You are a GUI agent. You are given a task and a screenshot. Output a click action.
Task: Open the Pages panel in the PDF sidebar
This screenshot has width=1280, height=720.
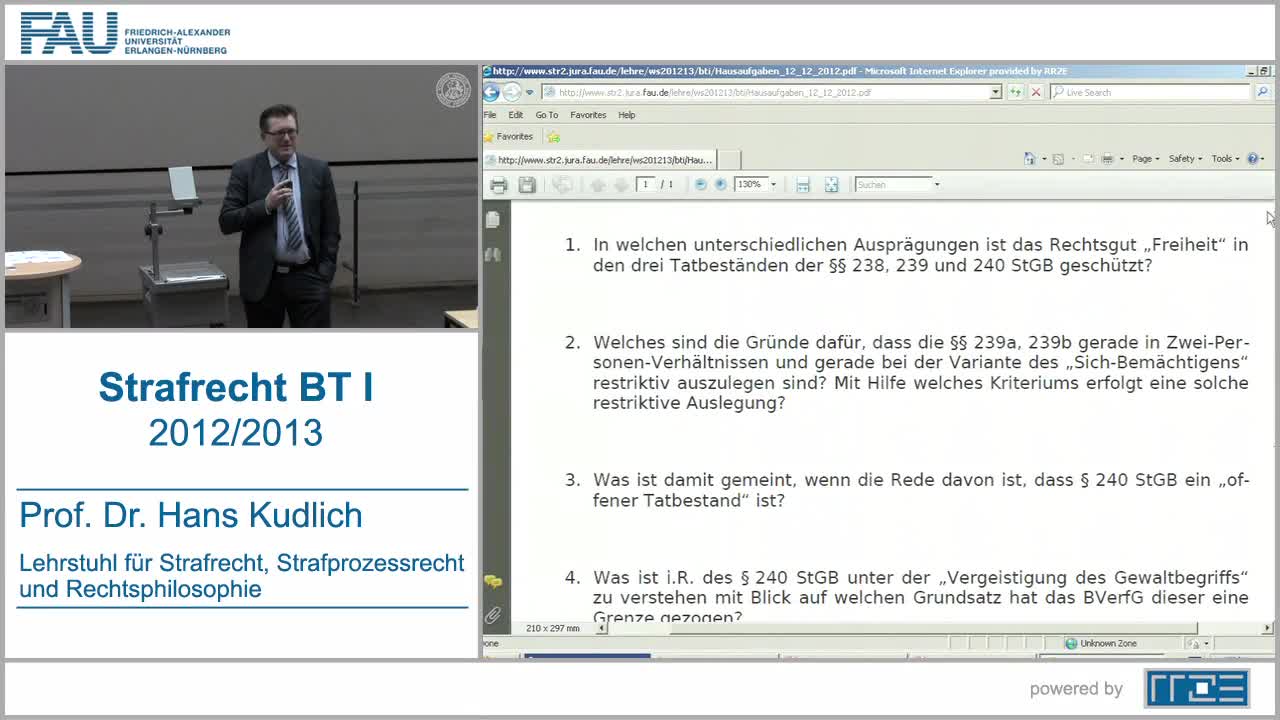492,219
